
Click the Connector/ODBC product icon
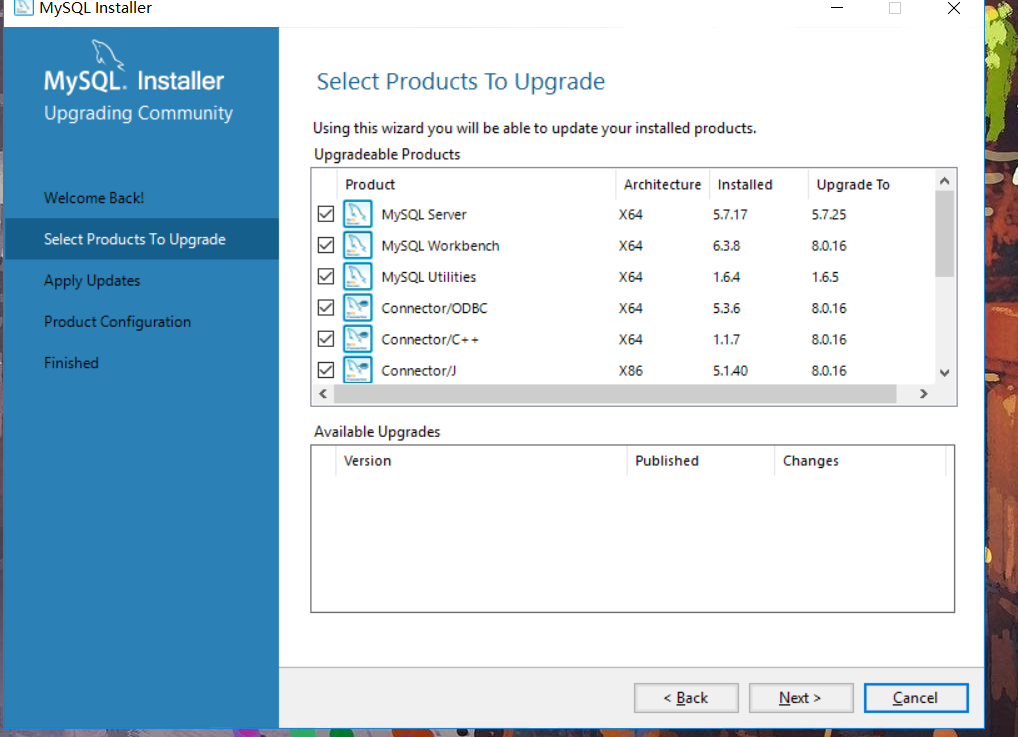point(357,307)
